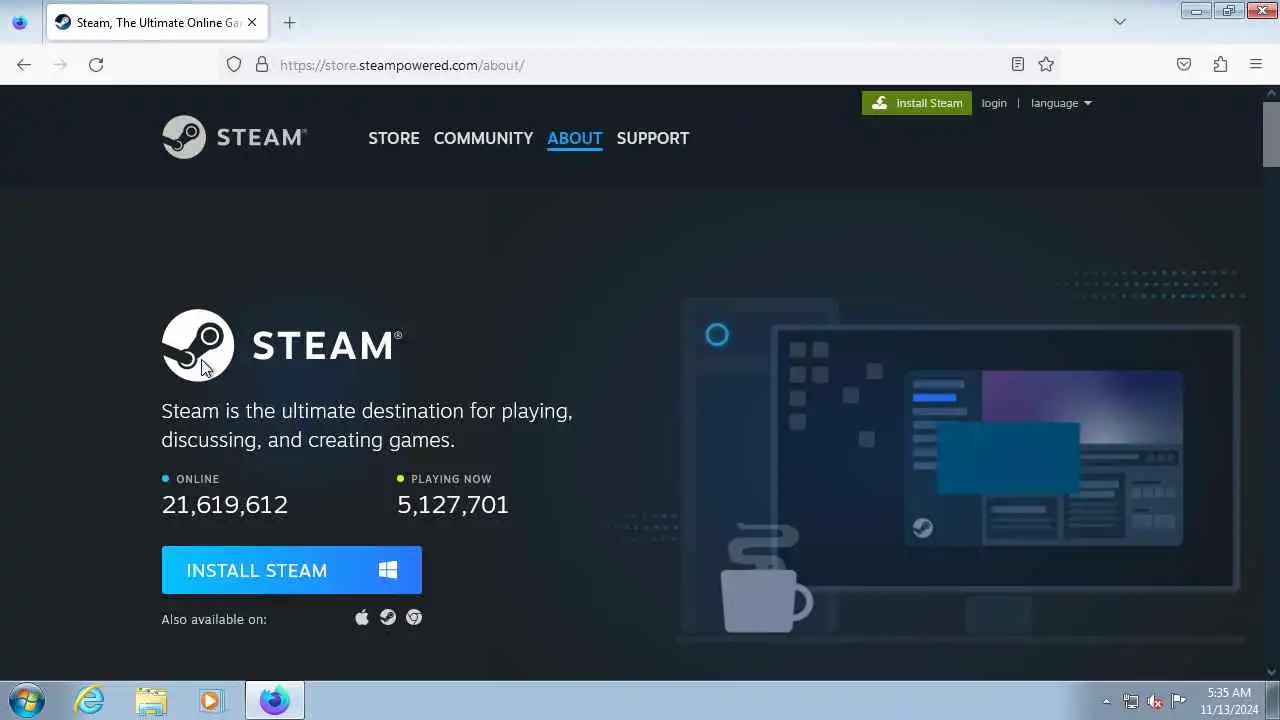Open the SUPPORT menu item
This screenshot has height=720, width=1280.
click(653, 138)
